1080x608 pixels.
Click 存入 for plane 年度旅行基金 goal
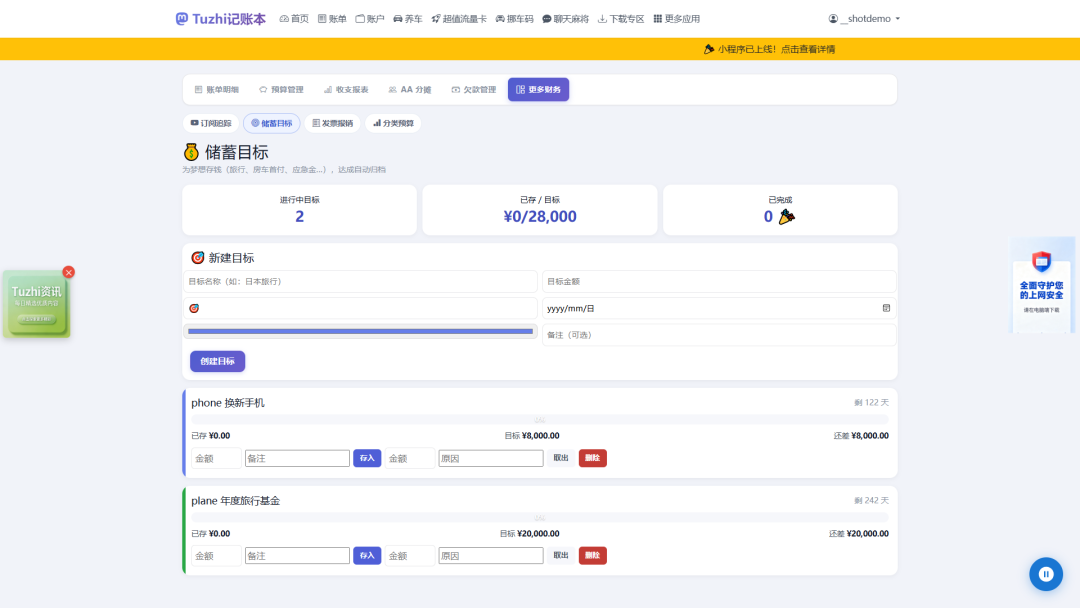pyautogui.click(x=367, y=556)
